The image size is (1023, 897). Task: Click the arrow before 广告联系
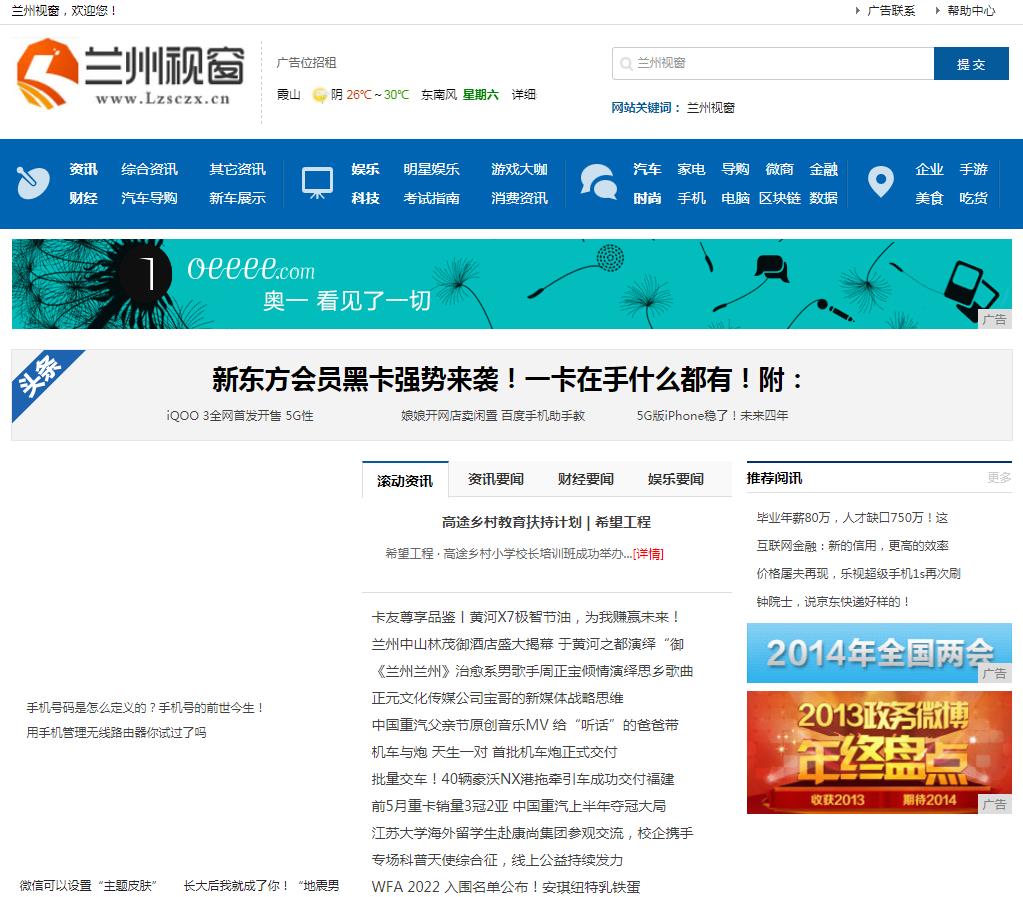857,10
